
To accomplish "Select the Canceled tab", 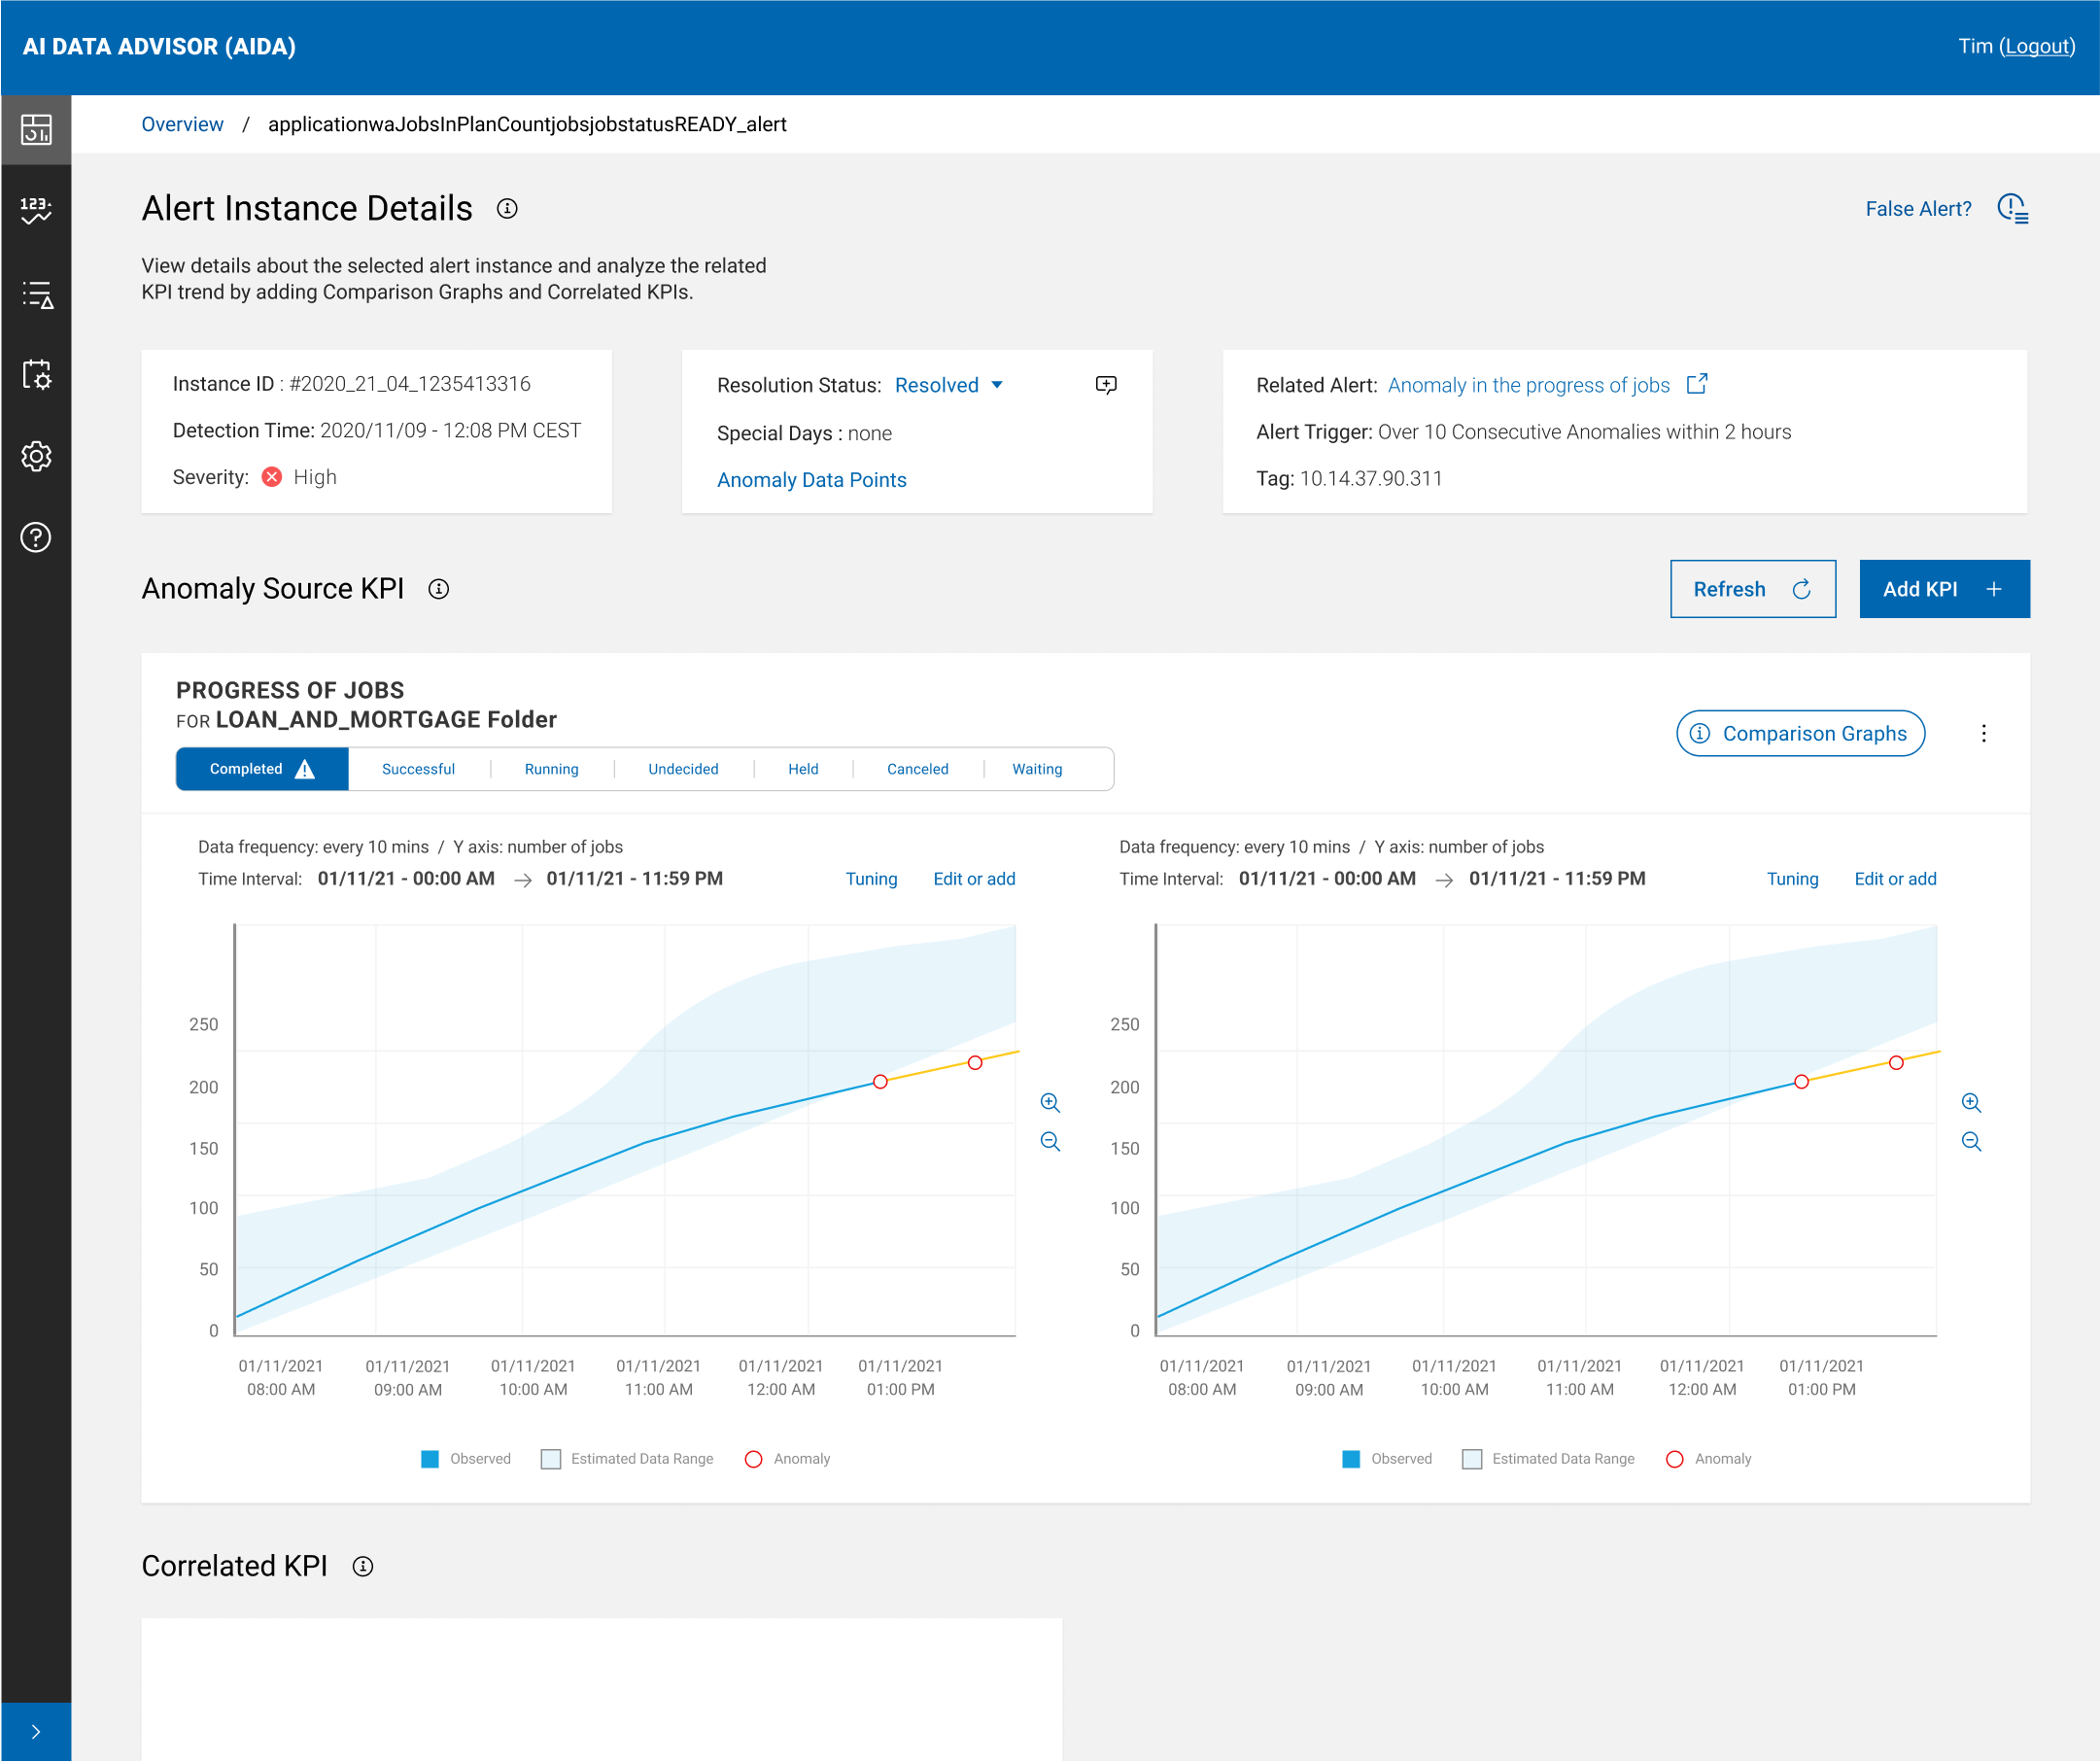I will 917,769.
